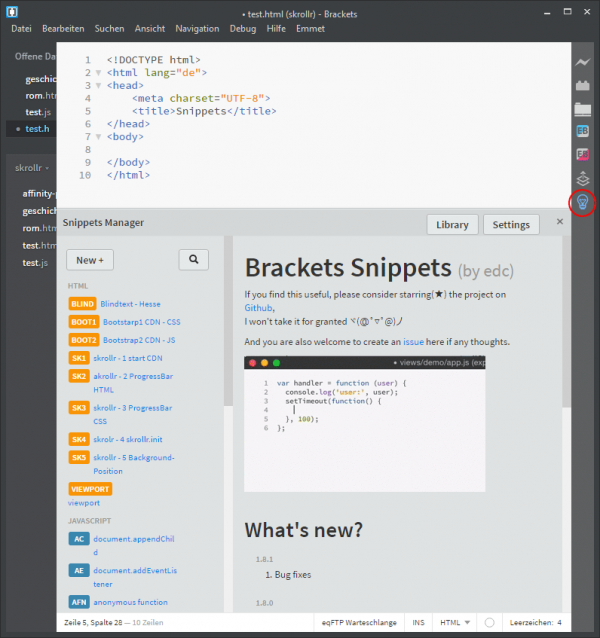The height and width of the screenshot is (638, 600).
Task: Open the HTML language dropdown in status bar
Action: 455,623
